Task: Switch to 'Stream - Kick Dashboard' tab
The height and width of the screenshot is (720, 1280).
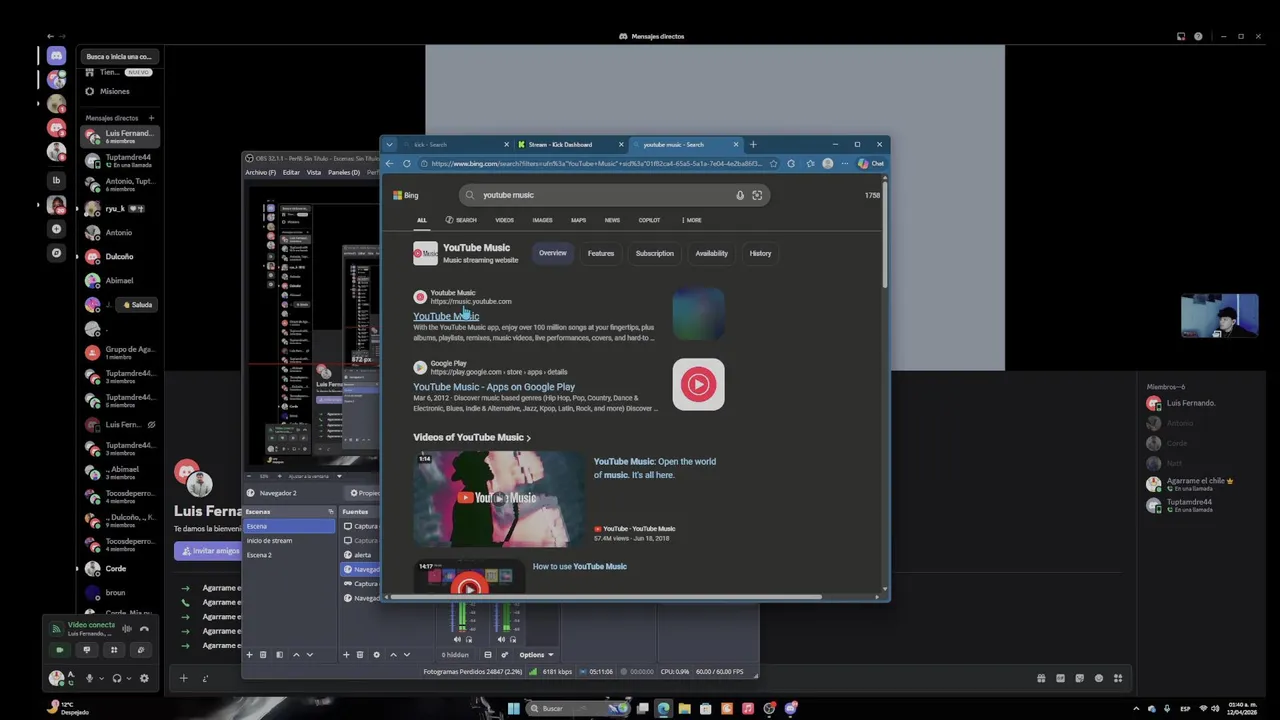Action: 570,145
